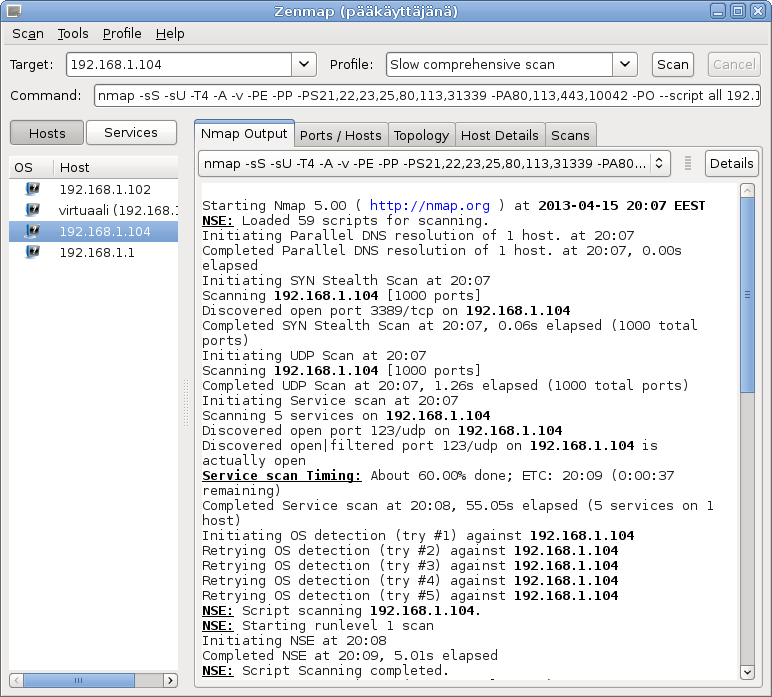The image size is (772, 697).
Task: Click 'Retrying OS detection (try #5)' line
Action: coord(410,596)
